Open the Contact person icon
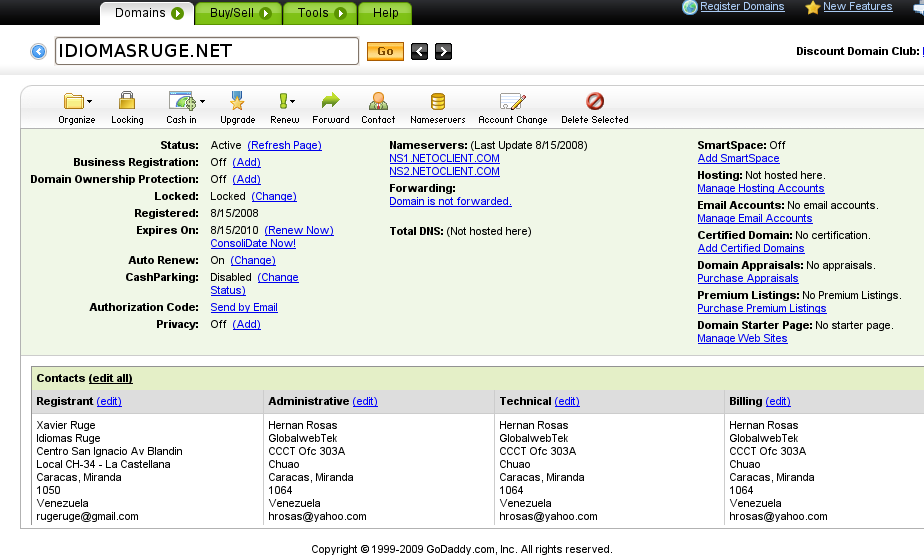 (x=378, y=101)
